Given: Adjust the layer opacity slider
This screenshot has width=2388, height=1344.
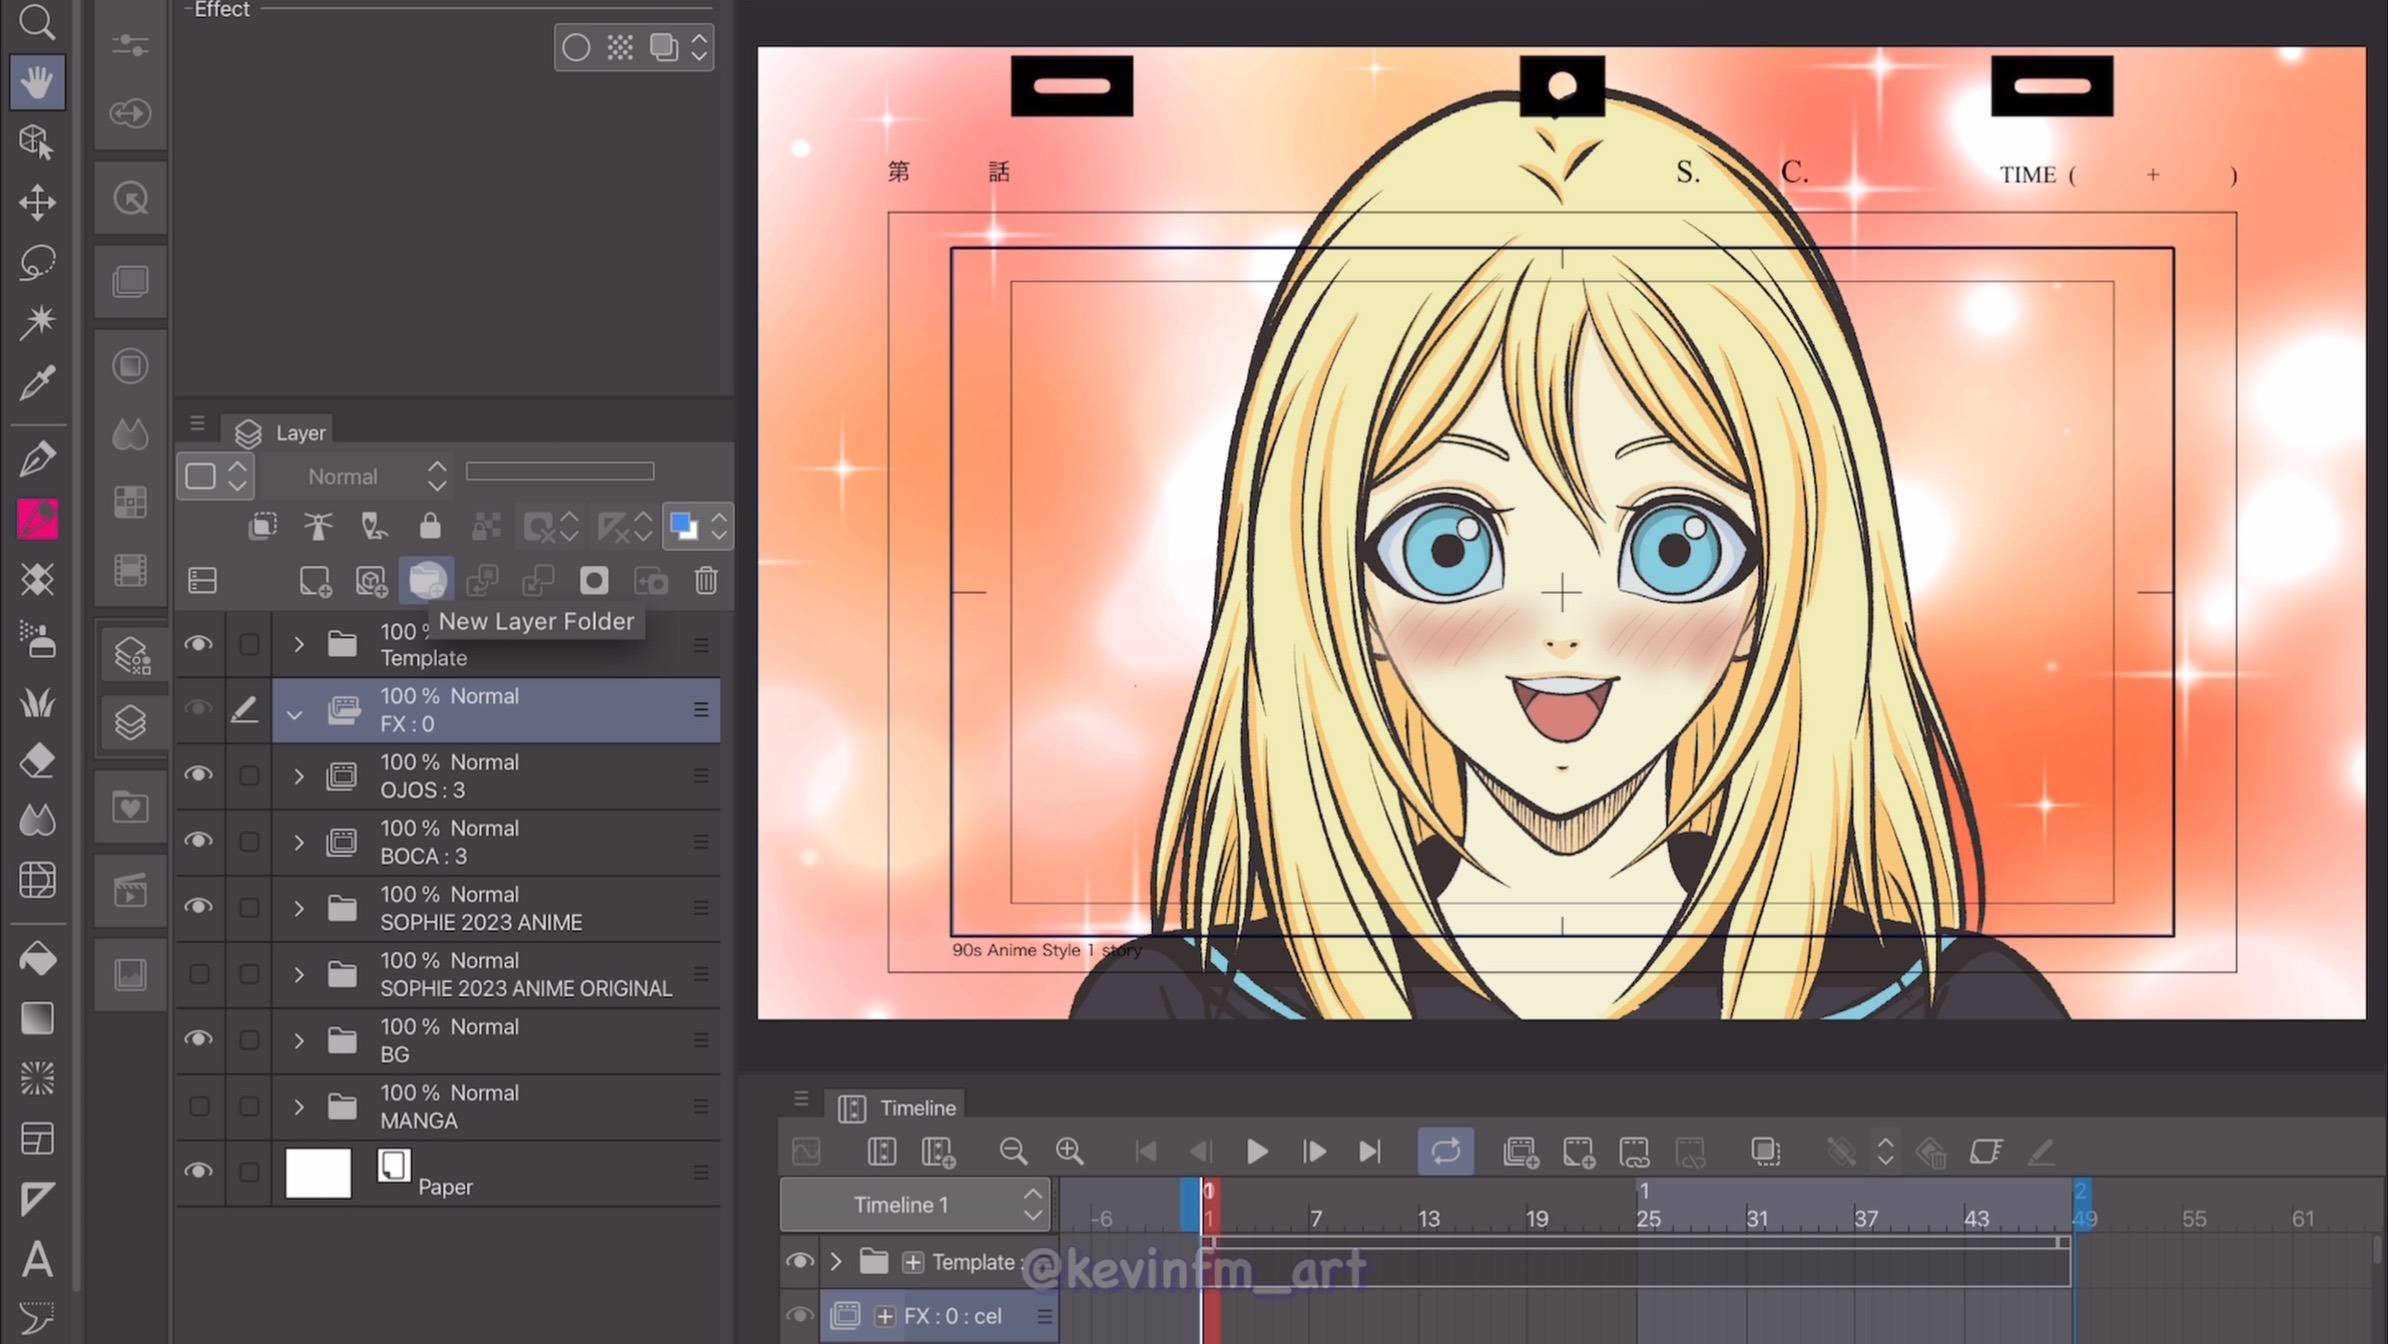Looking at the screenshot, I should pos(560,471).
